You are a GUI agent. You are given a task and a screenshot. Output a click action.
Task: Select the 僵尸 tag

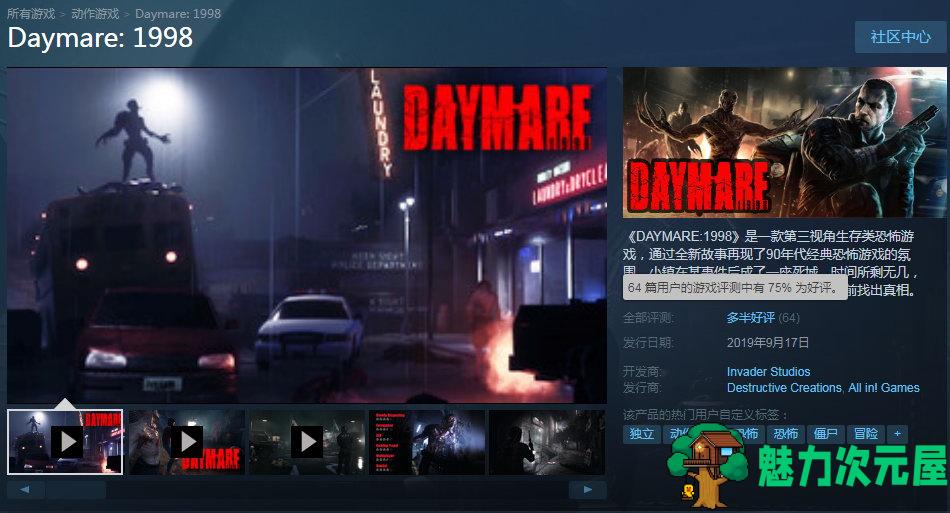826,434
